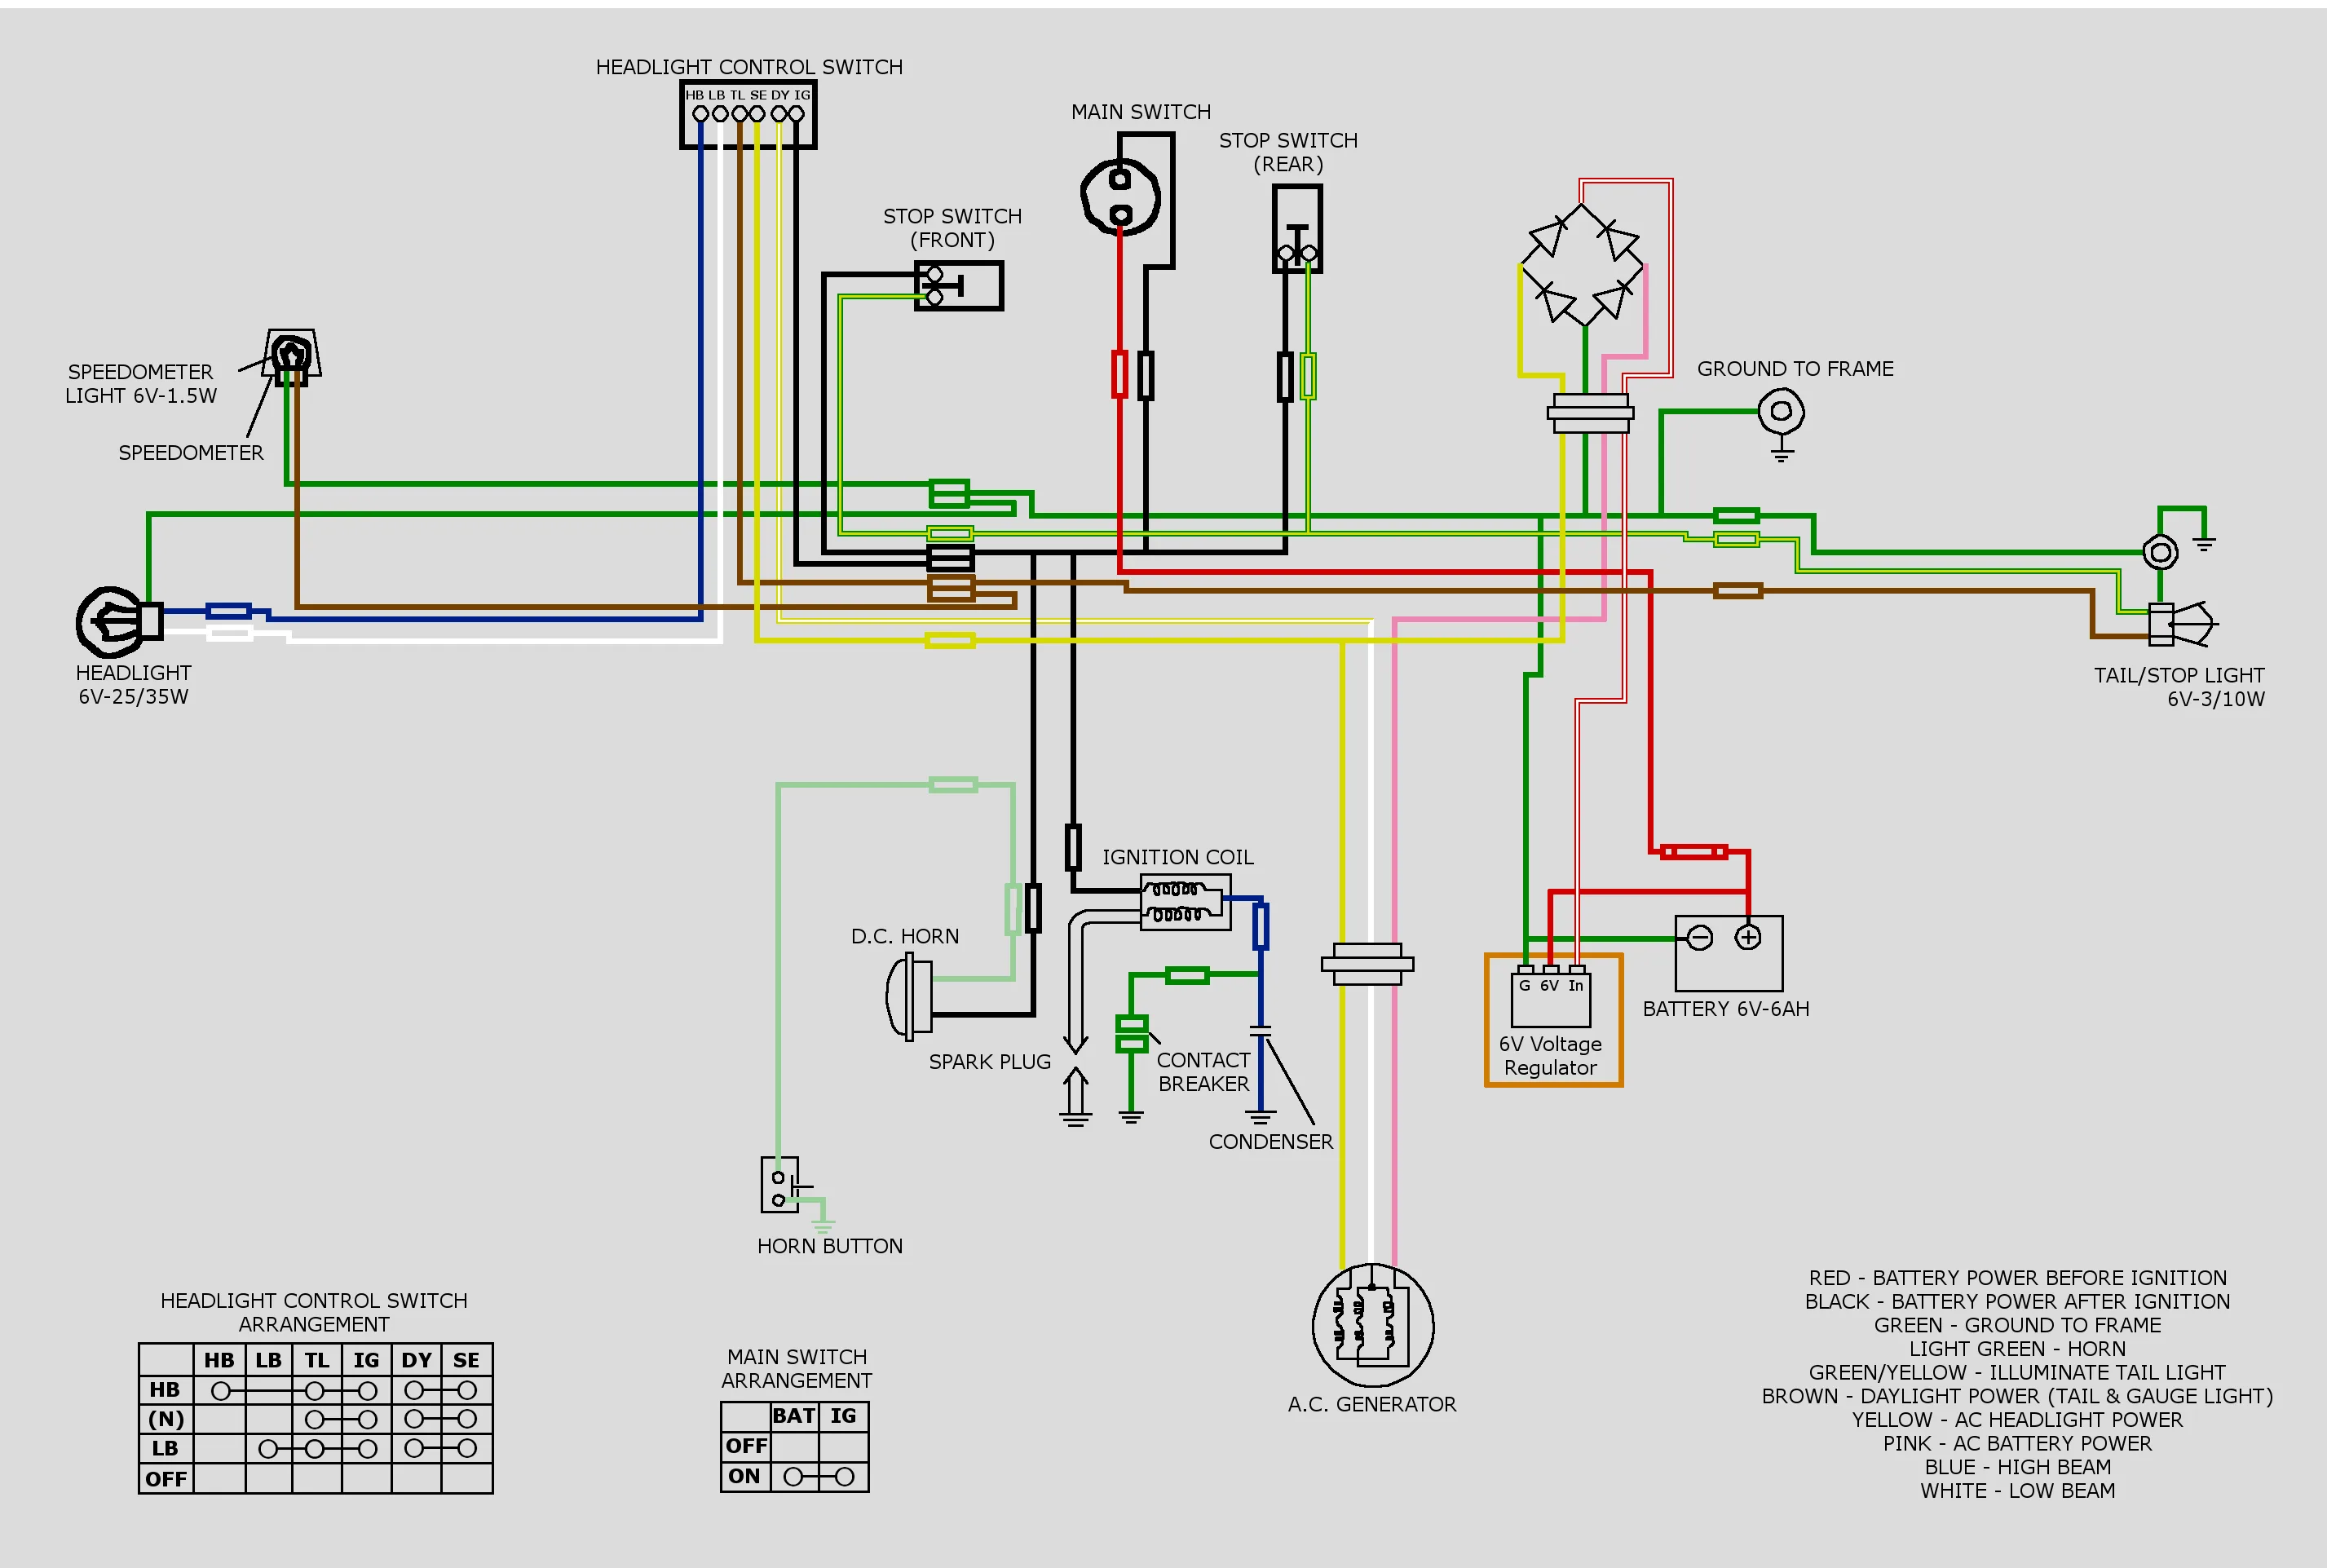Select the "MAIN SWITCH" component label

click(x=1141, y=112)
